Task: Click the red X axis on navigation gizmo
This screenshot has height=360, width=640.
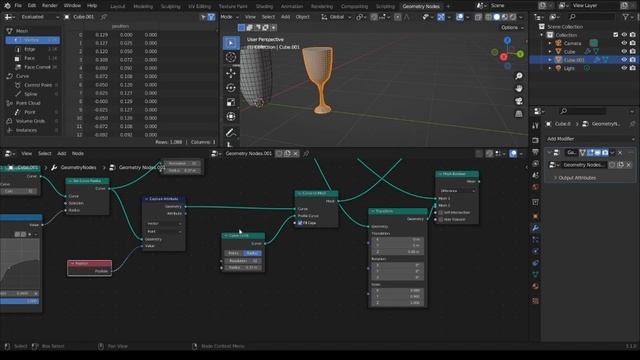Action: (x=504, y=57)
